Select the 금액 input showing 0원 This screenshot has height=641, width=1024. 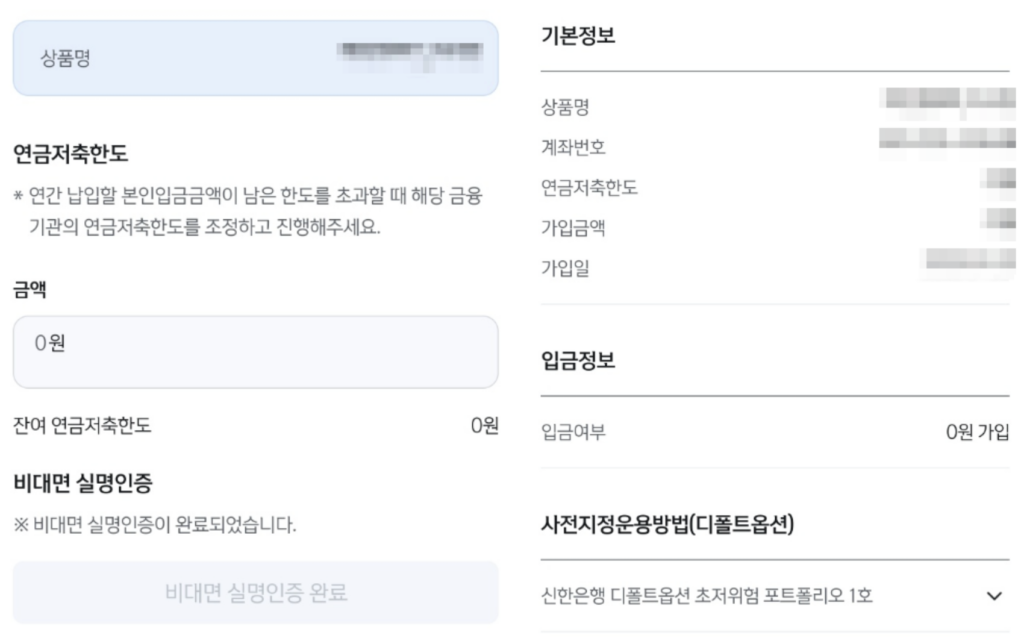point(255,351)
